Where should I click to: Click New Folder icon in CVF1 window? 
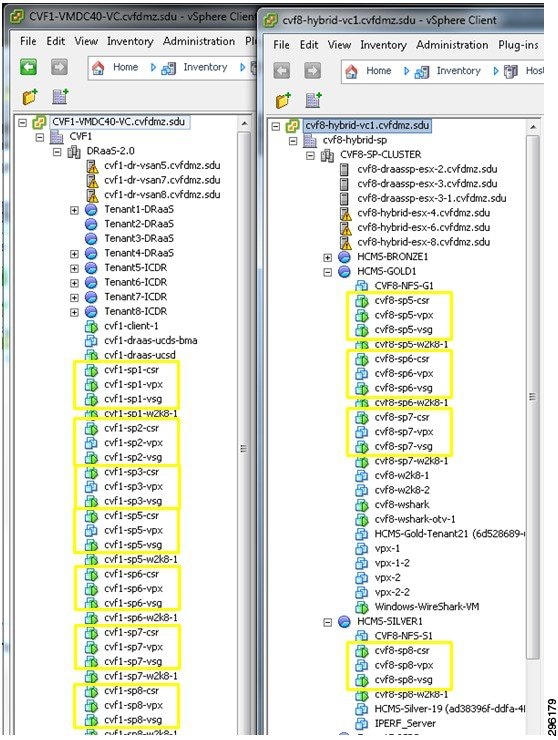point(30,97)
